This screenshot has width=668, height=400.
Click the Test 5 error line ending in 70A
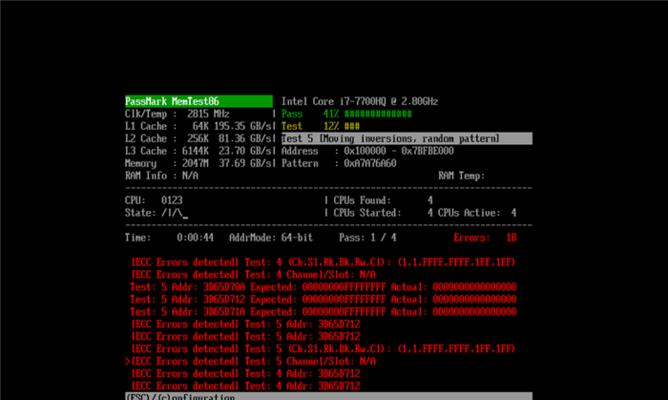[323, 287]
